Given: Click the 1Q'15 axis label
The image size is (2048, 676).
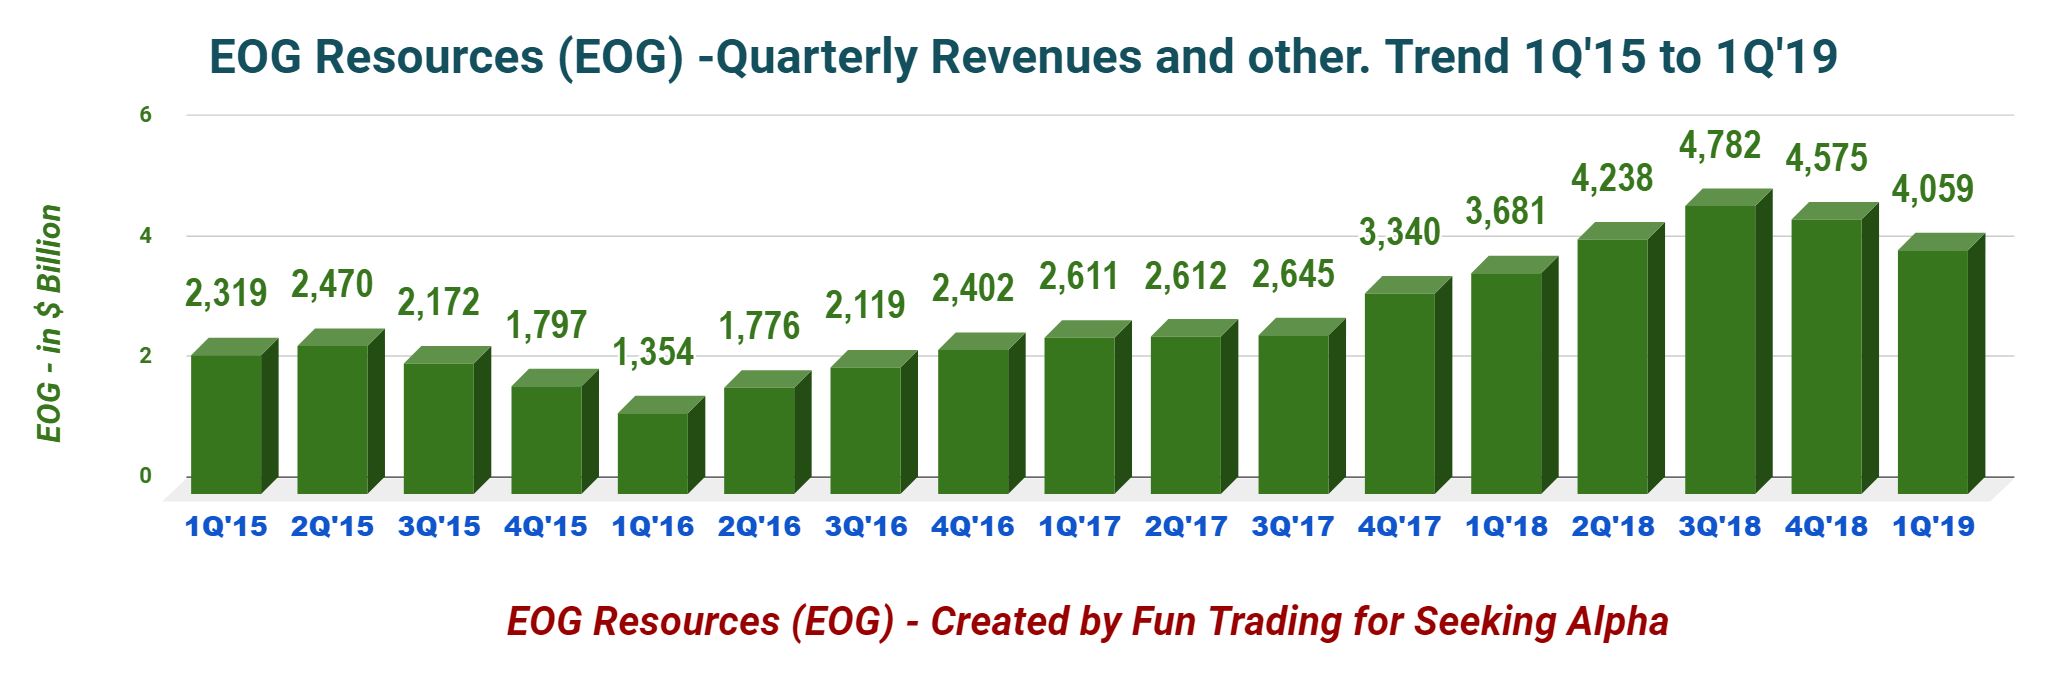Looking at the screenshot, I should coord(226,526).
